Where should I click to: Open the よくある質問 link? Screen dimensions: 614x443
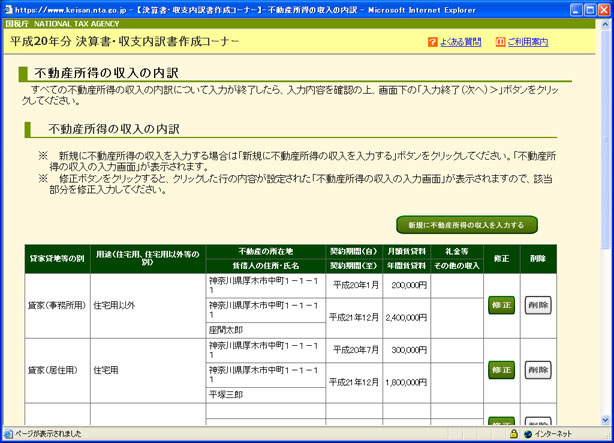pyautogui.click(x=460, y=43)
